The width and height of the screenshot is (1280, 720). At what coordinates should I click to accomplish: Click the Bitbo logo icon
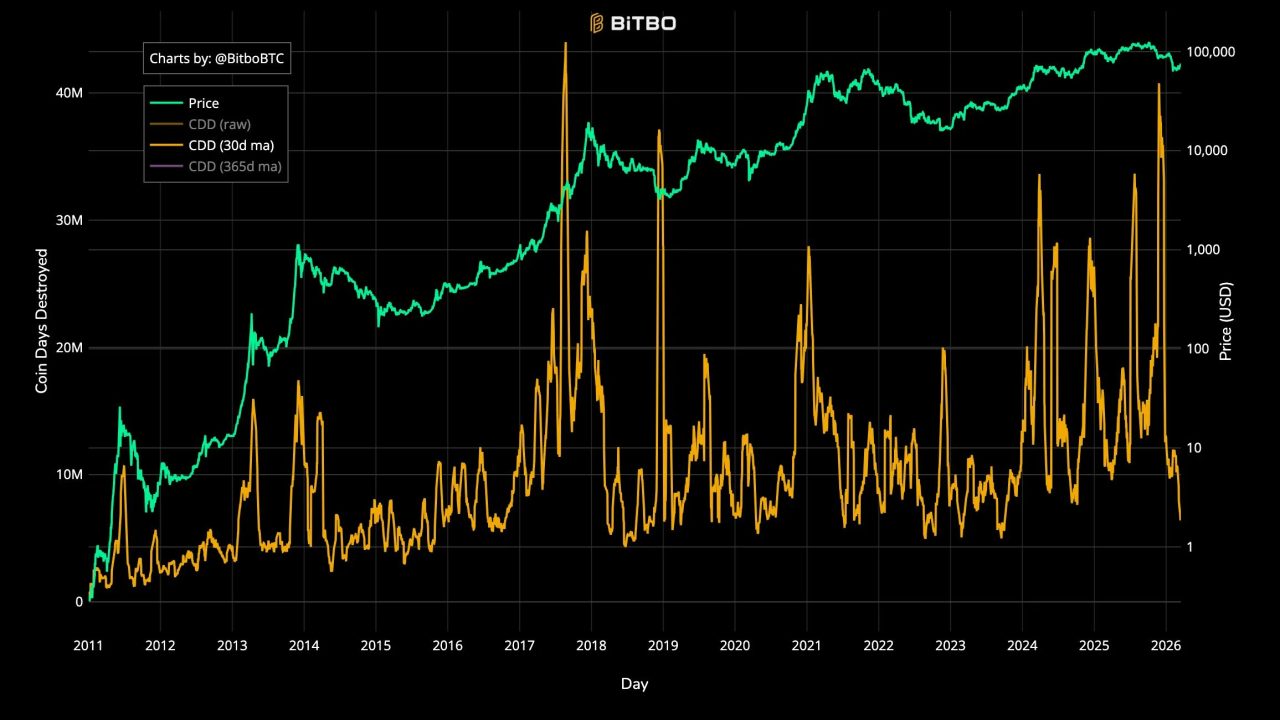point(597,22)
